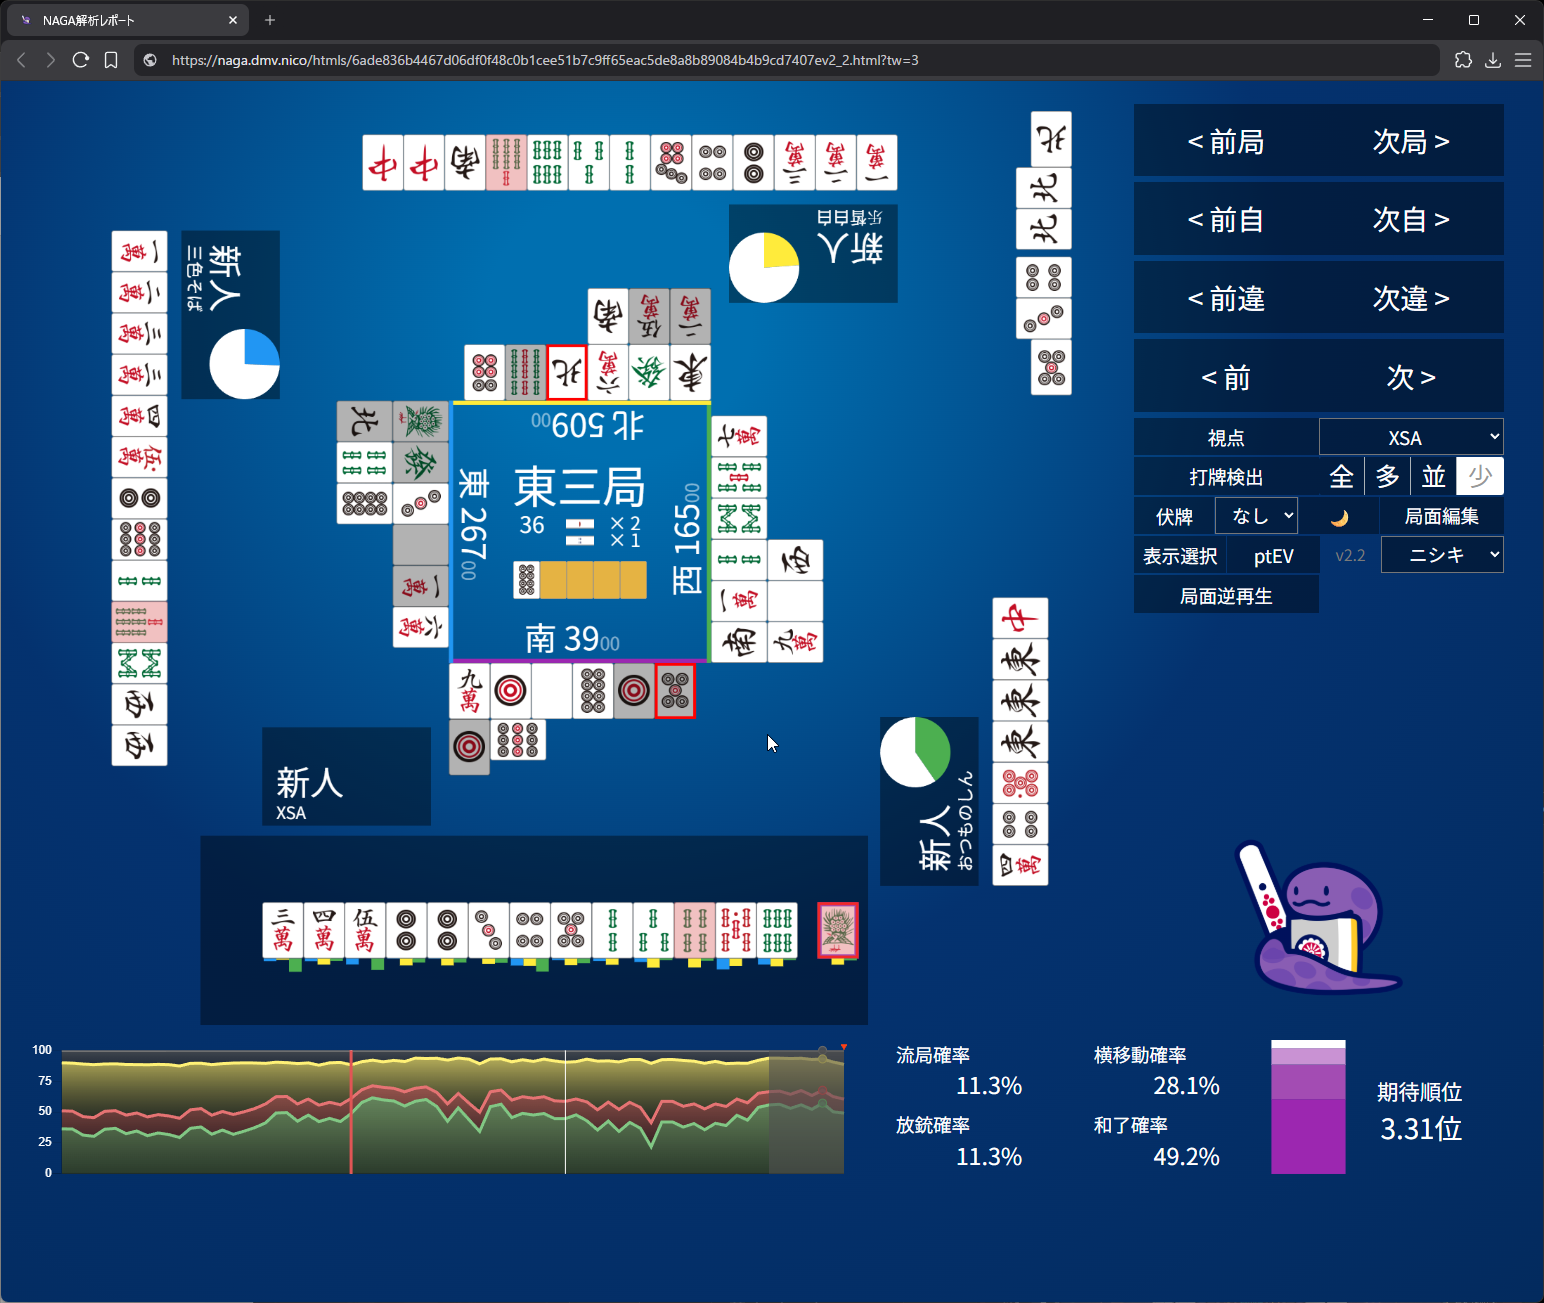The width and height of the screenshot is (1544, 1303).
Task: Click the 局面編集 board edit button
Action: (1441, 516)
